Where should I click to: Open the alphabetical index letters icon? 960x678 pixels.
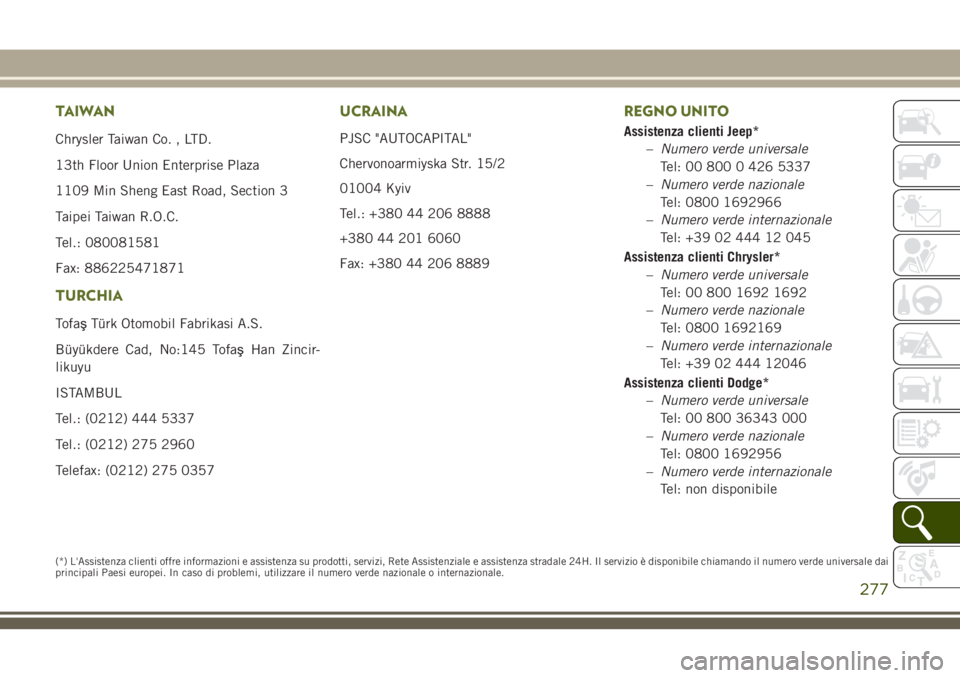[x=926, y=568]
